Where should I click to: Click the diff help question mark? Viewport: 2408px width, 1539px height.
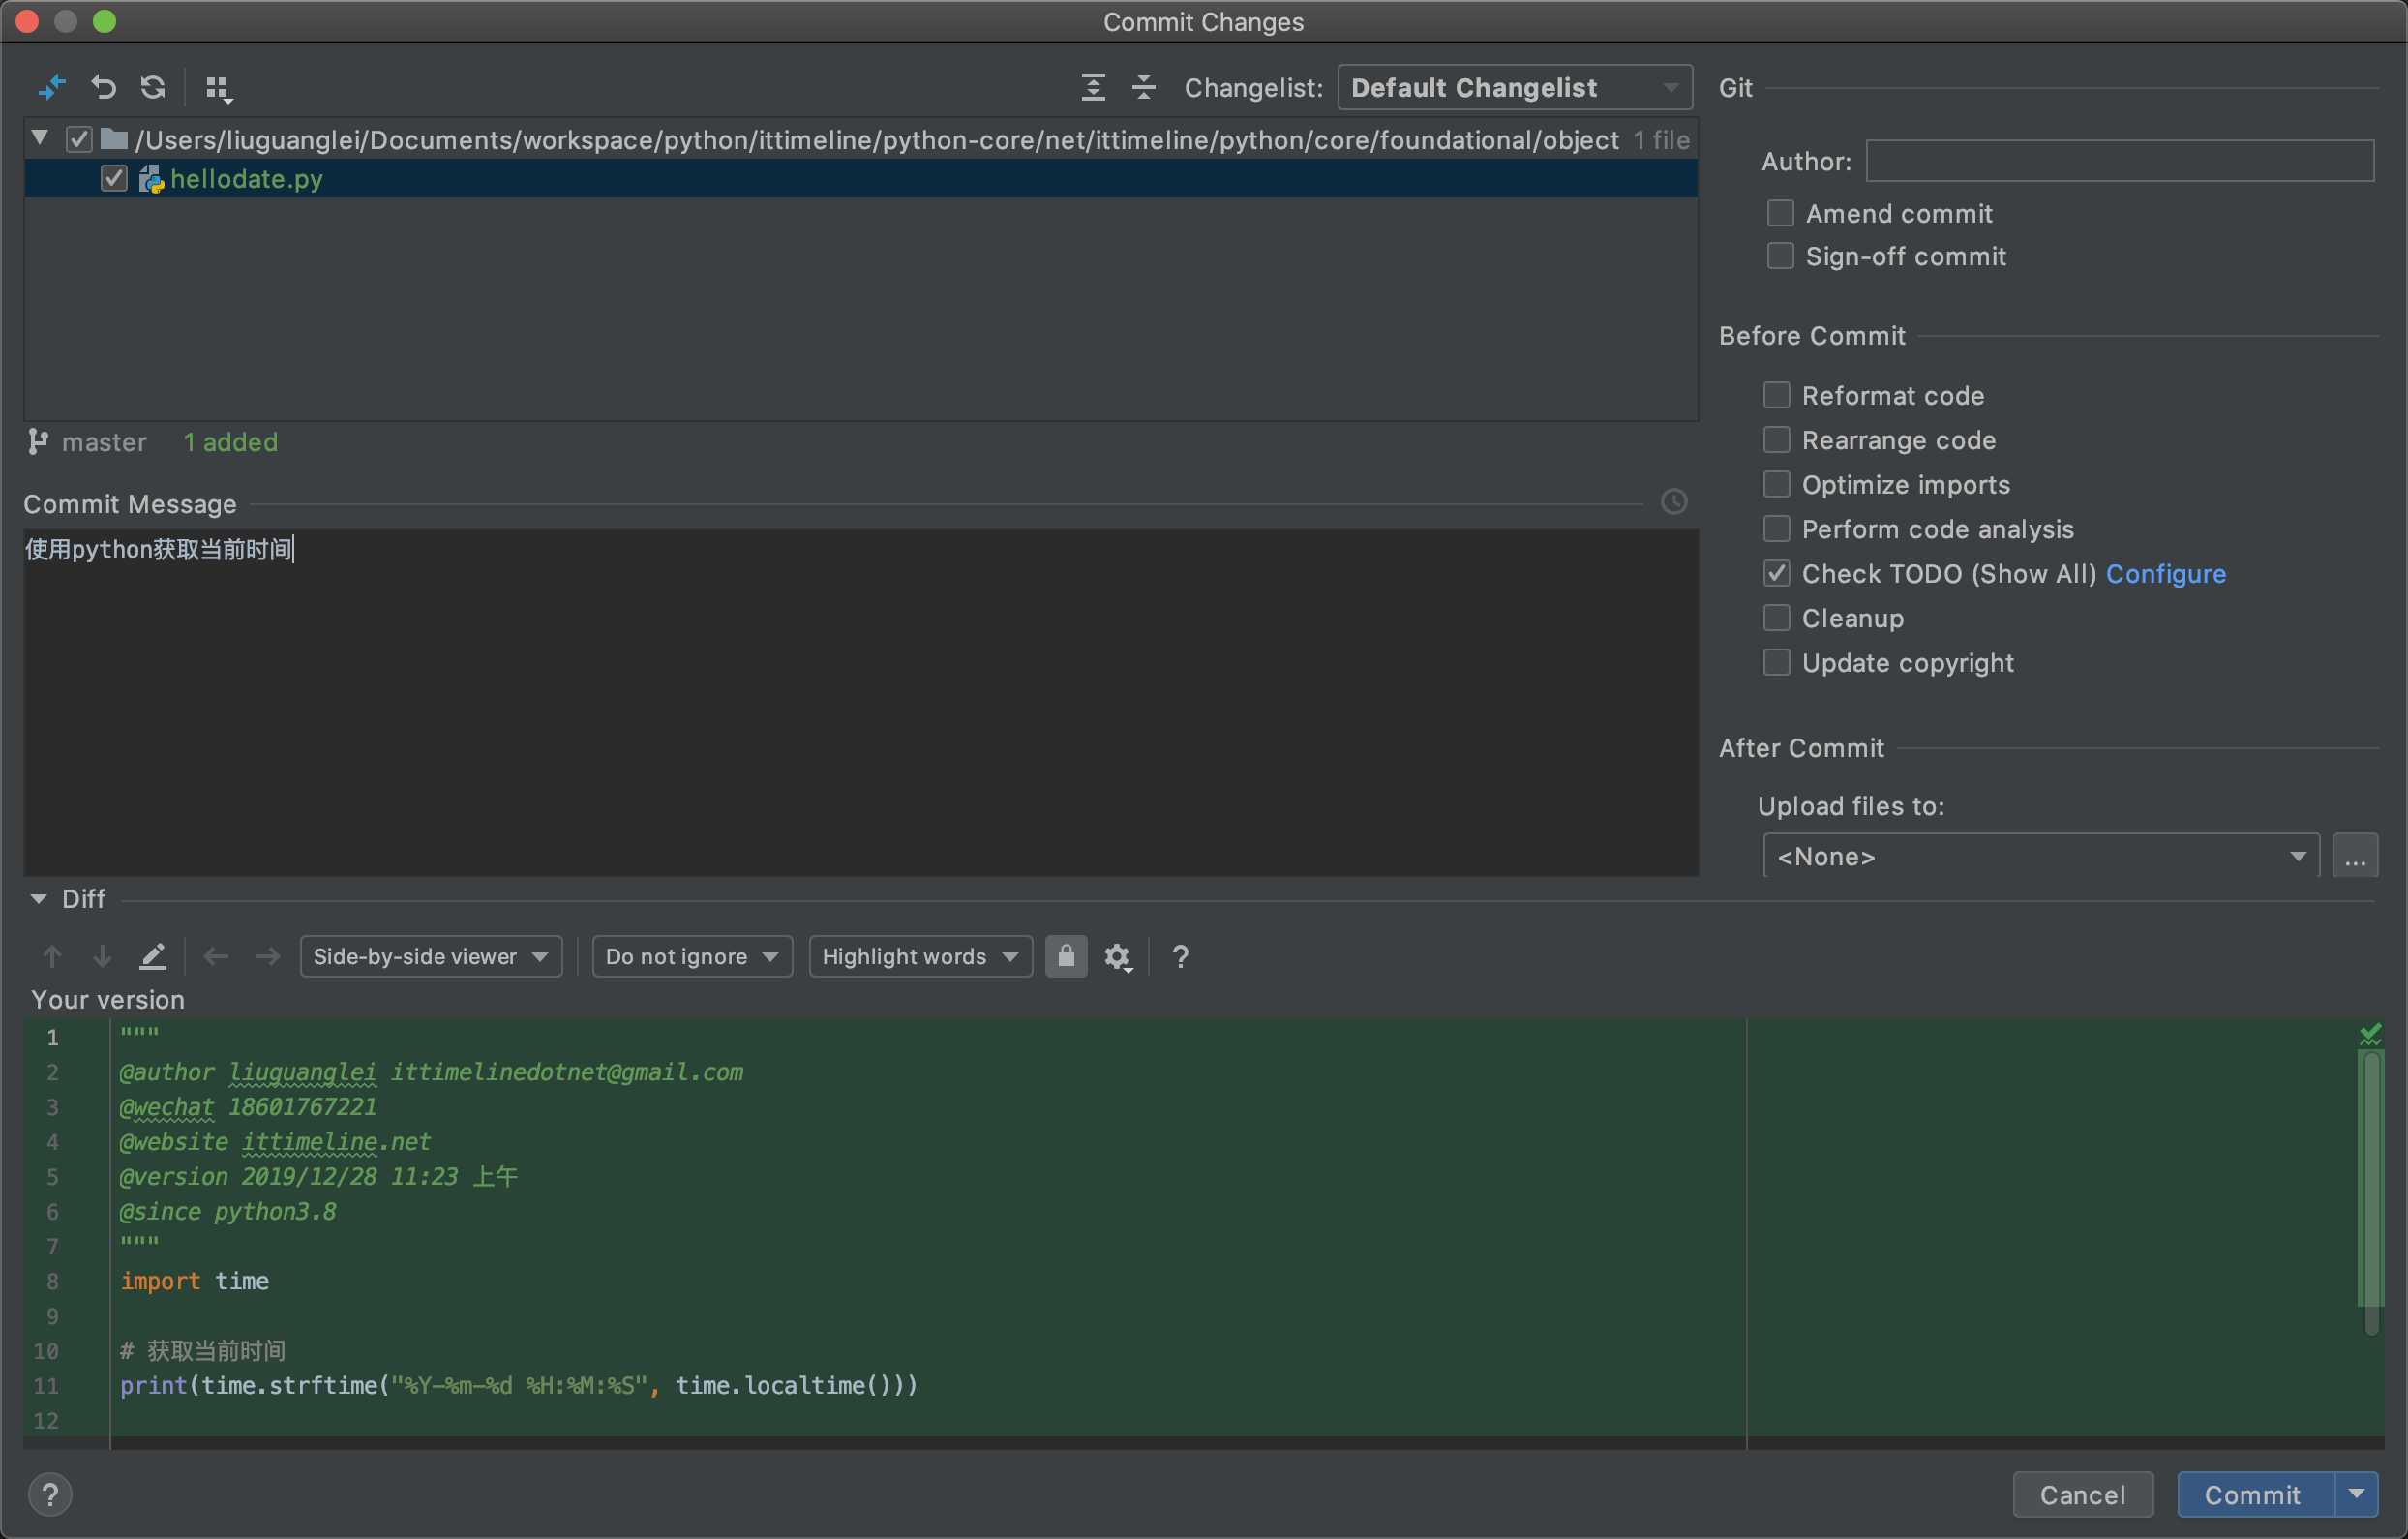(x=1180, y=957)
